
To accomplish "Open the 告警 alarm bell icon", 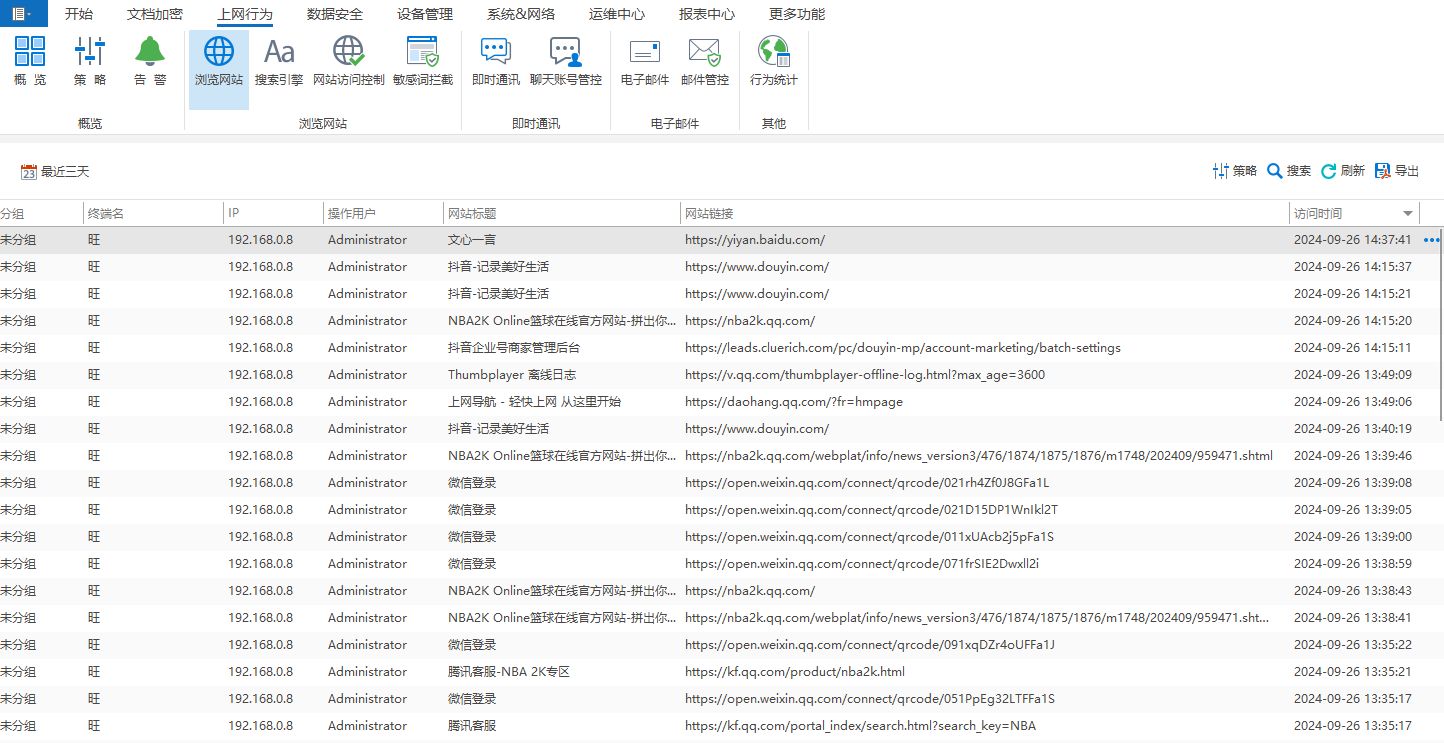I will [150, 61].
